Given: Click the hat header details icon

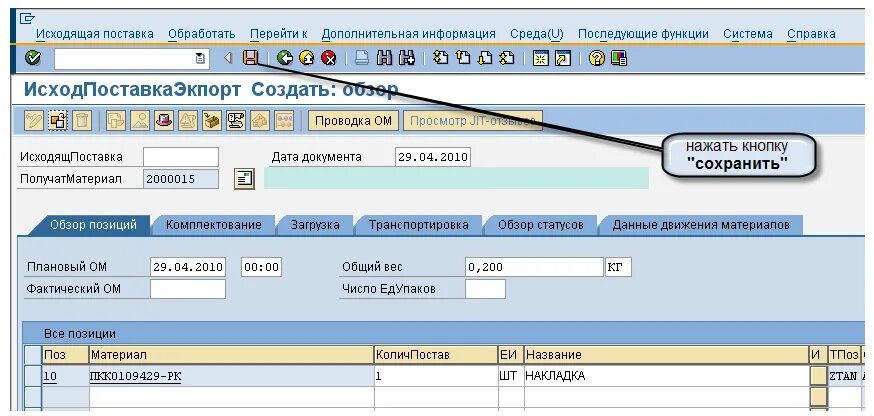Looking at the screenshot, I should pos(164,120).
